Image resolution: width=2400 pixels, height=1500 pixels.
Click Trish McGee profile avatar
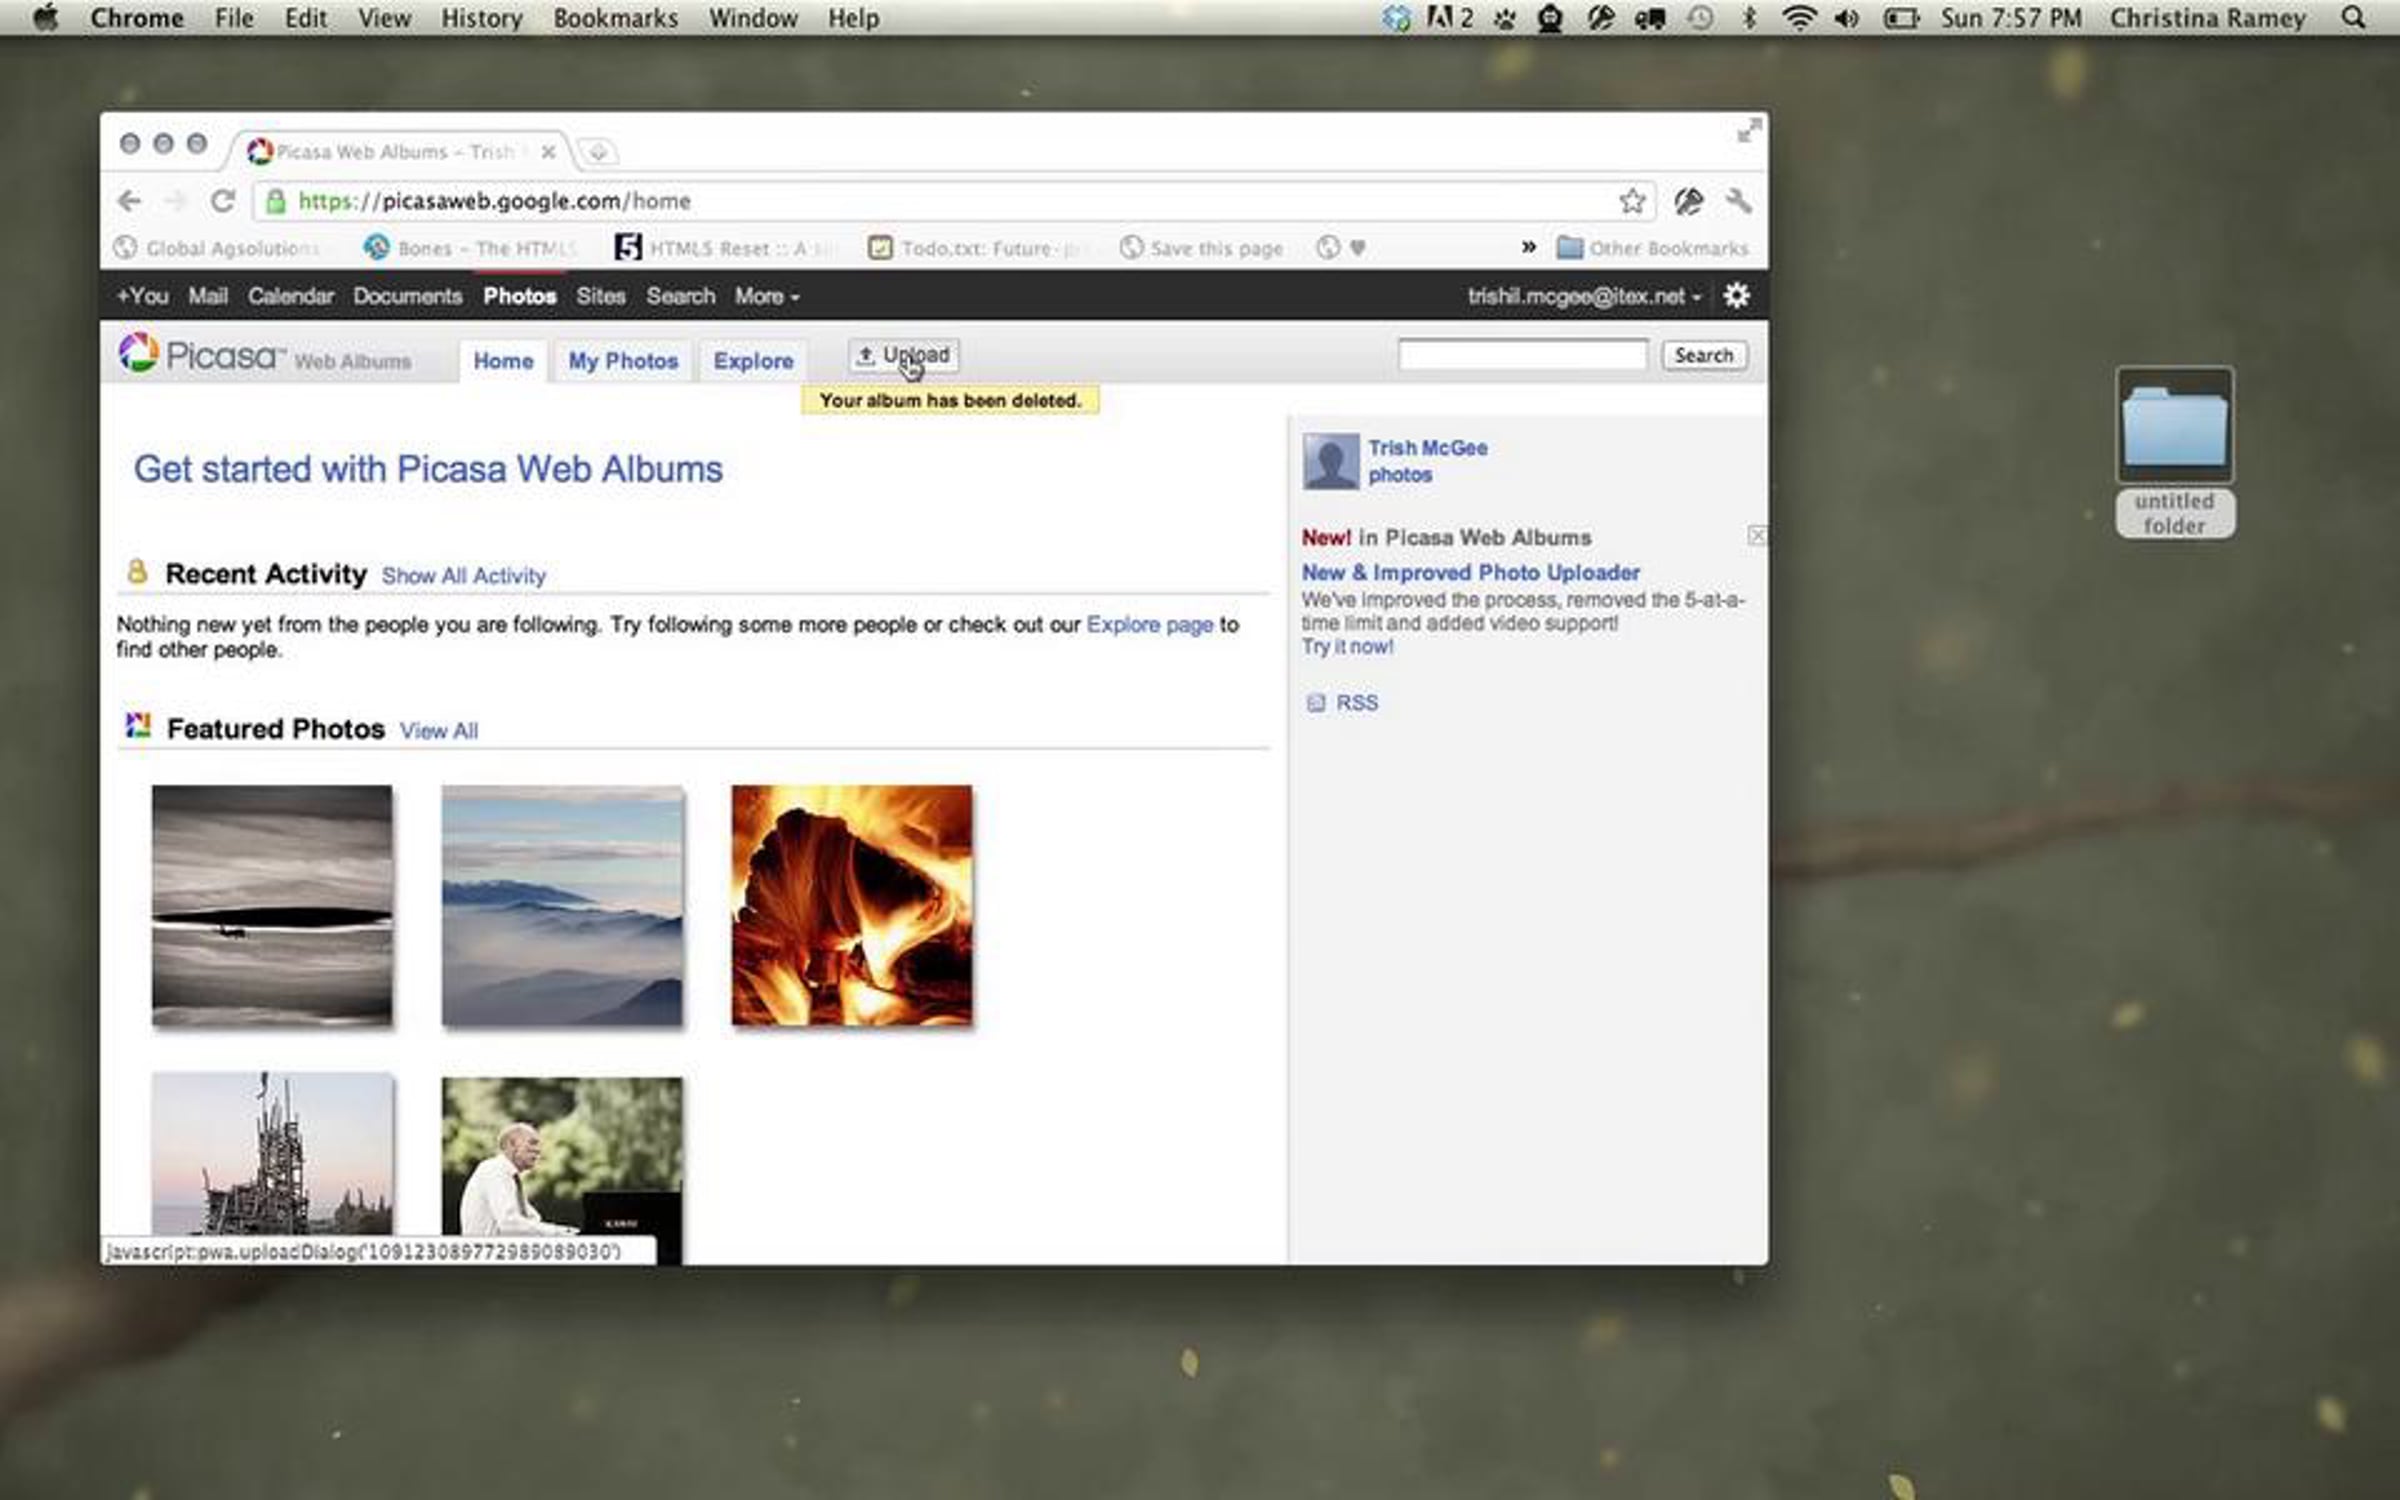click(x=1330, y=461)
